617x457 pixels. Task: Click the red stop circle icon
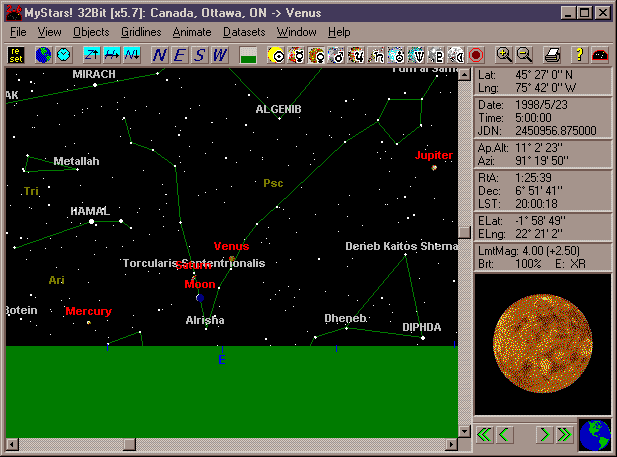coord(476,54)
